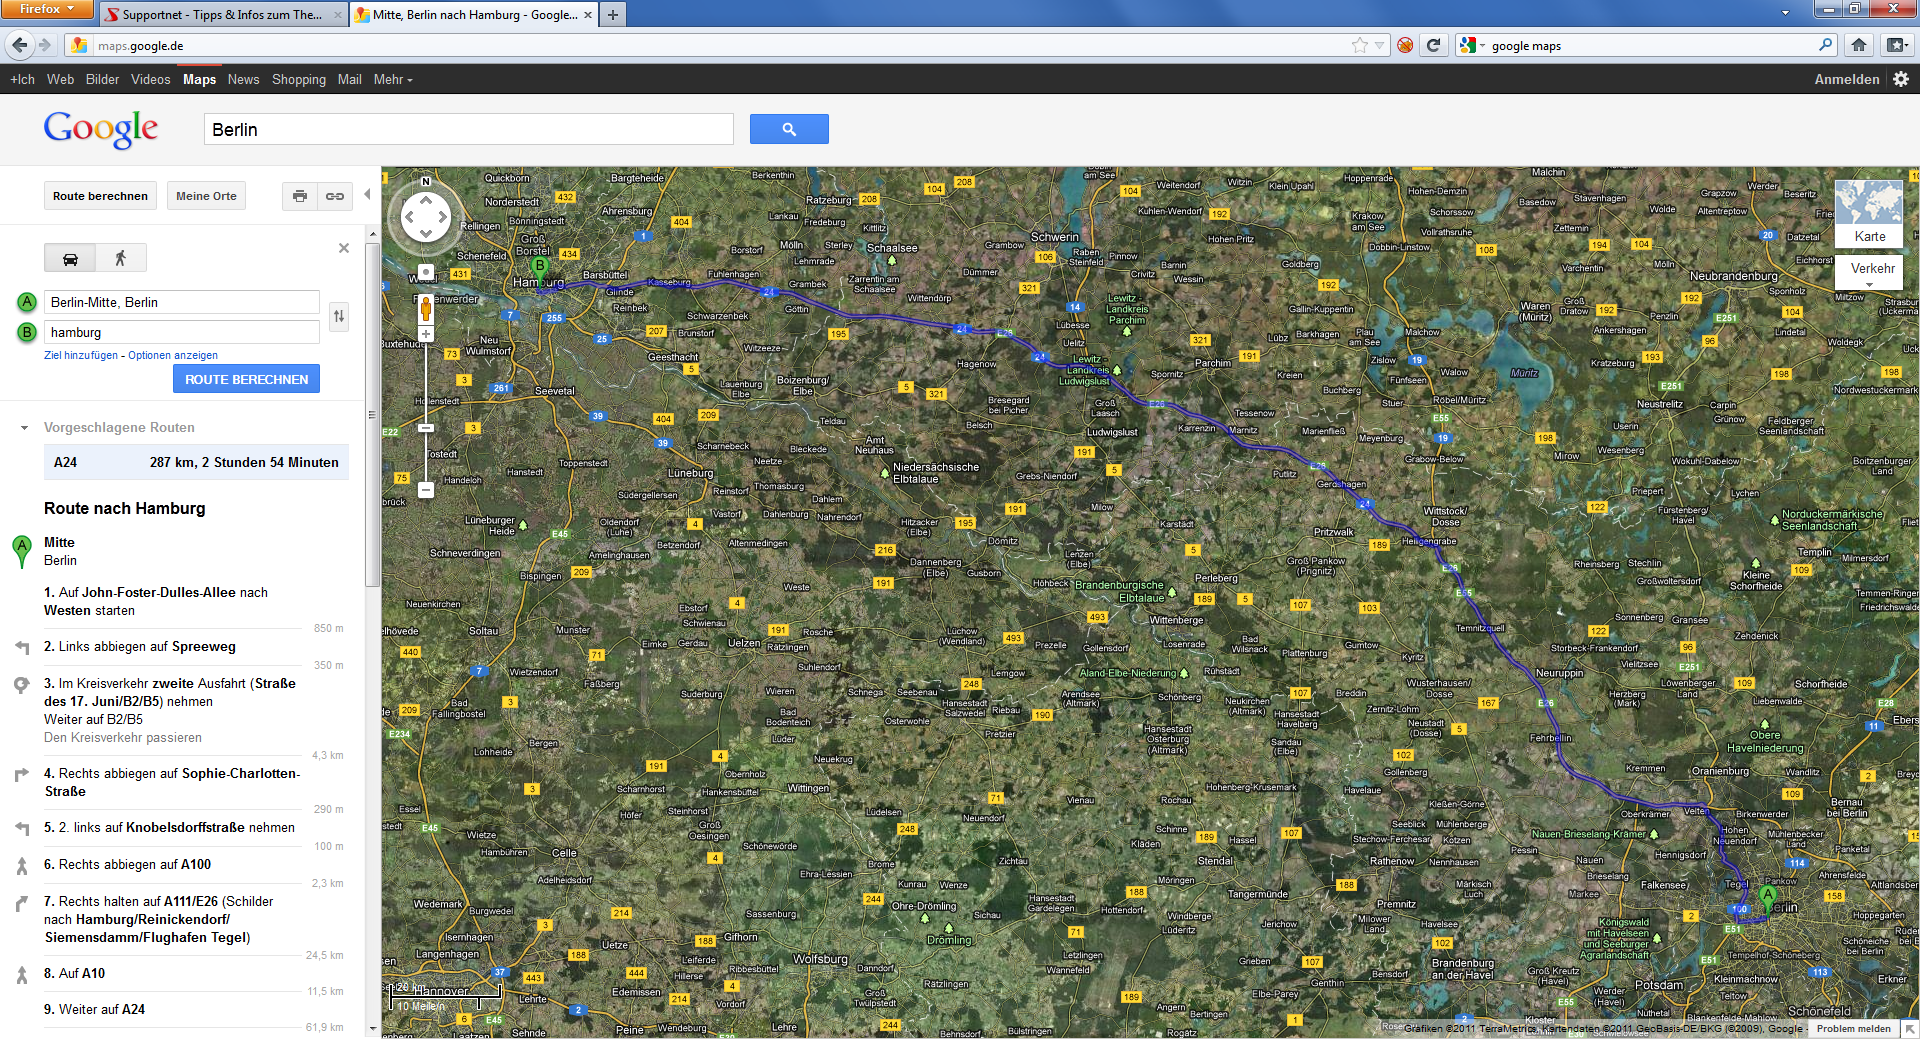Screen dimensions: 1920x1040
Task: Select the printer icon to print route
Action: 300,196
